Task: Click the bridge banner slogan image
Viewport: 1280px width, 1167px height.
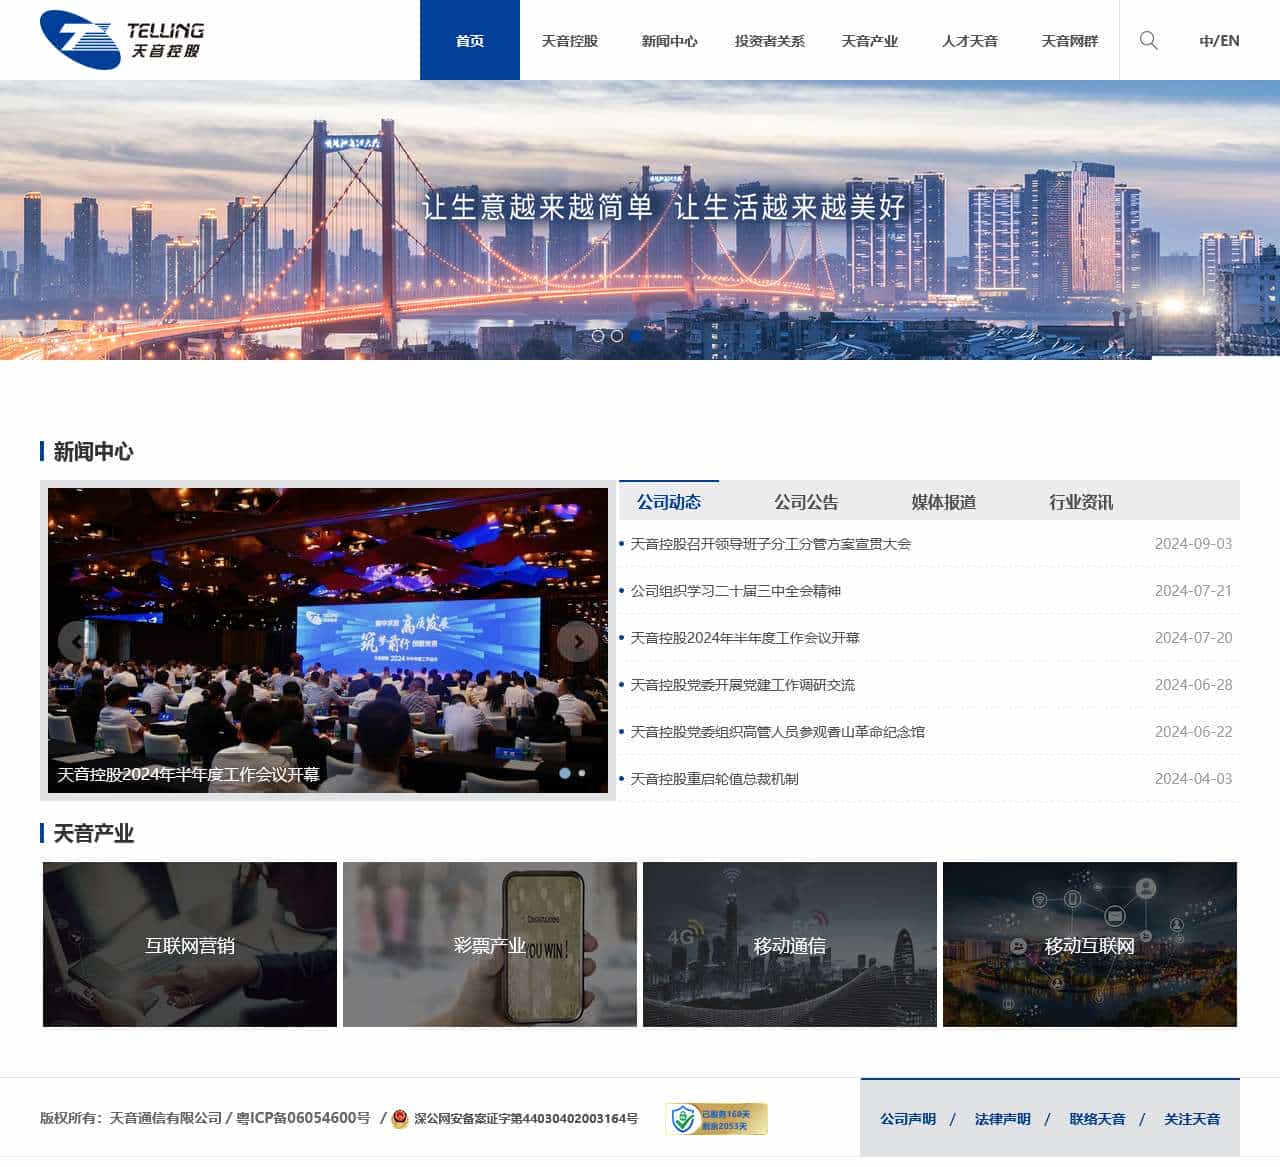Action: click(x=640, y=220)
